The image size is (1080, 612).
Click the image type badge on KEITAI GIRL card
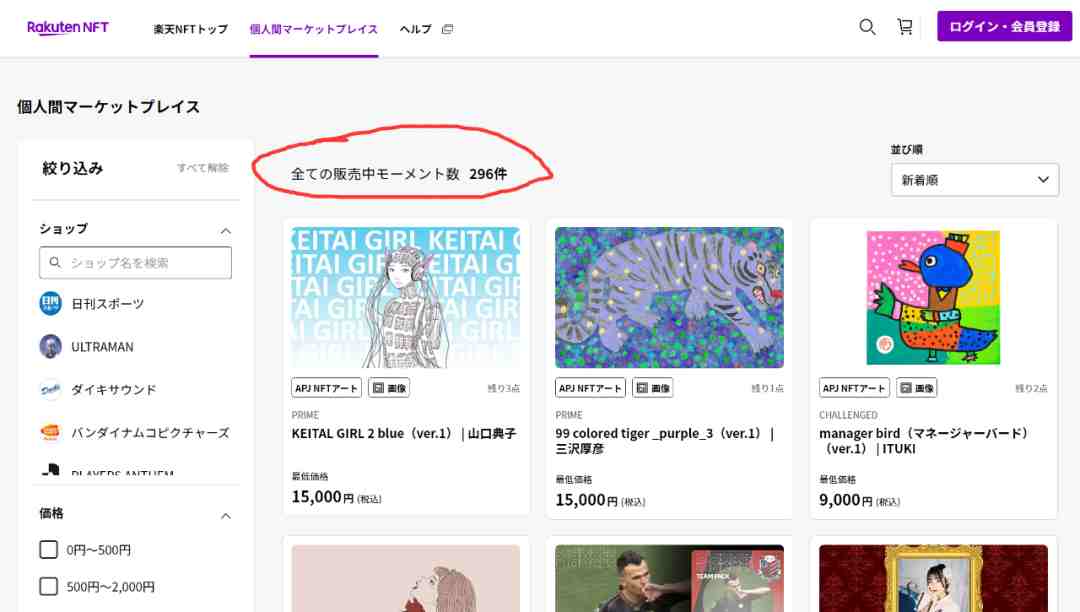click(x=389, y=388)
